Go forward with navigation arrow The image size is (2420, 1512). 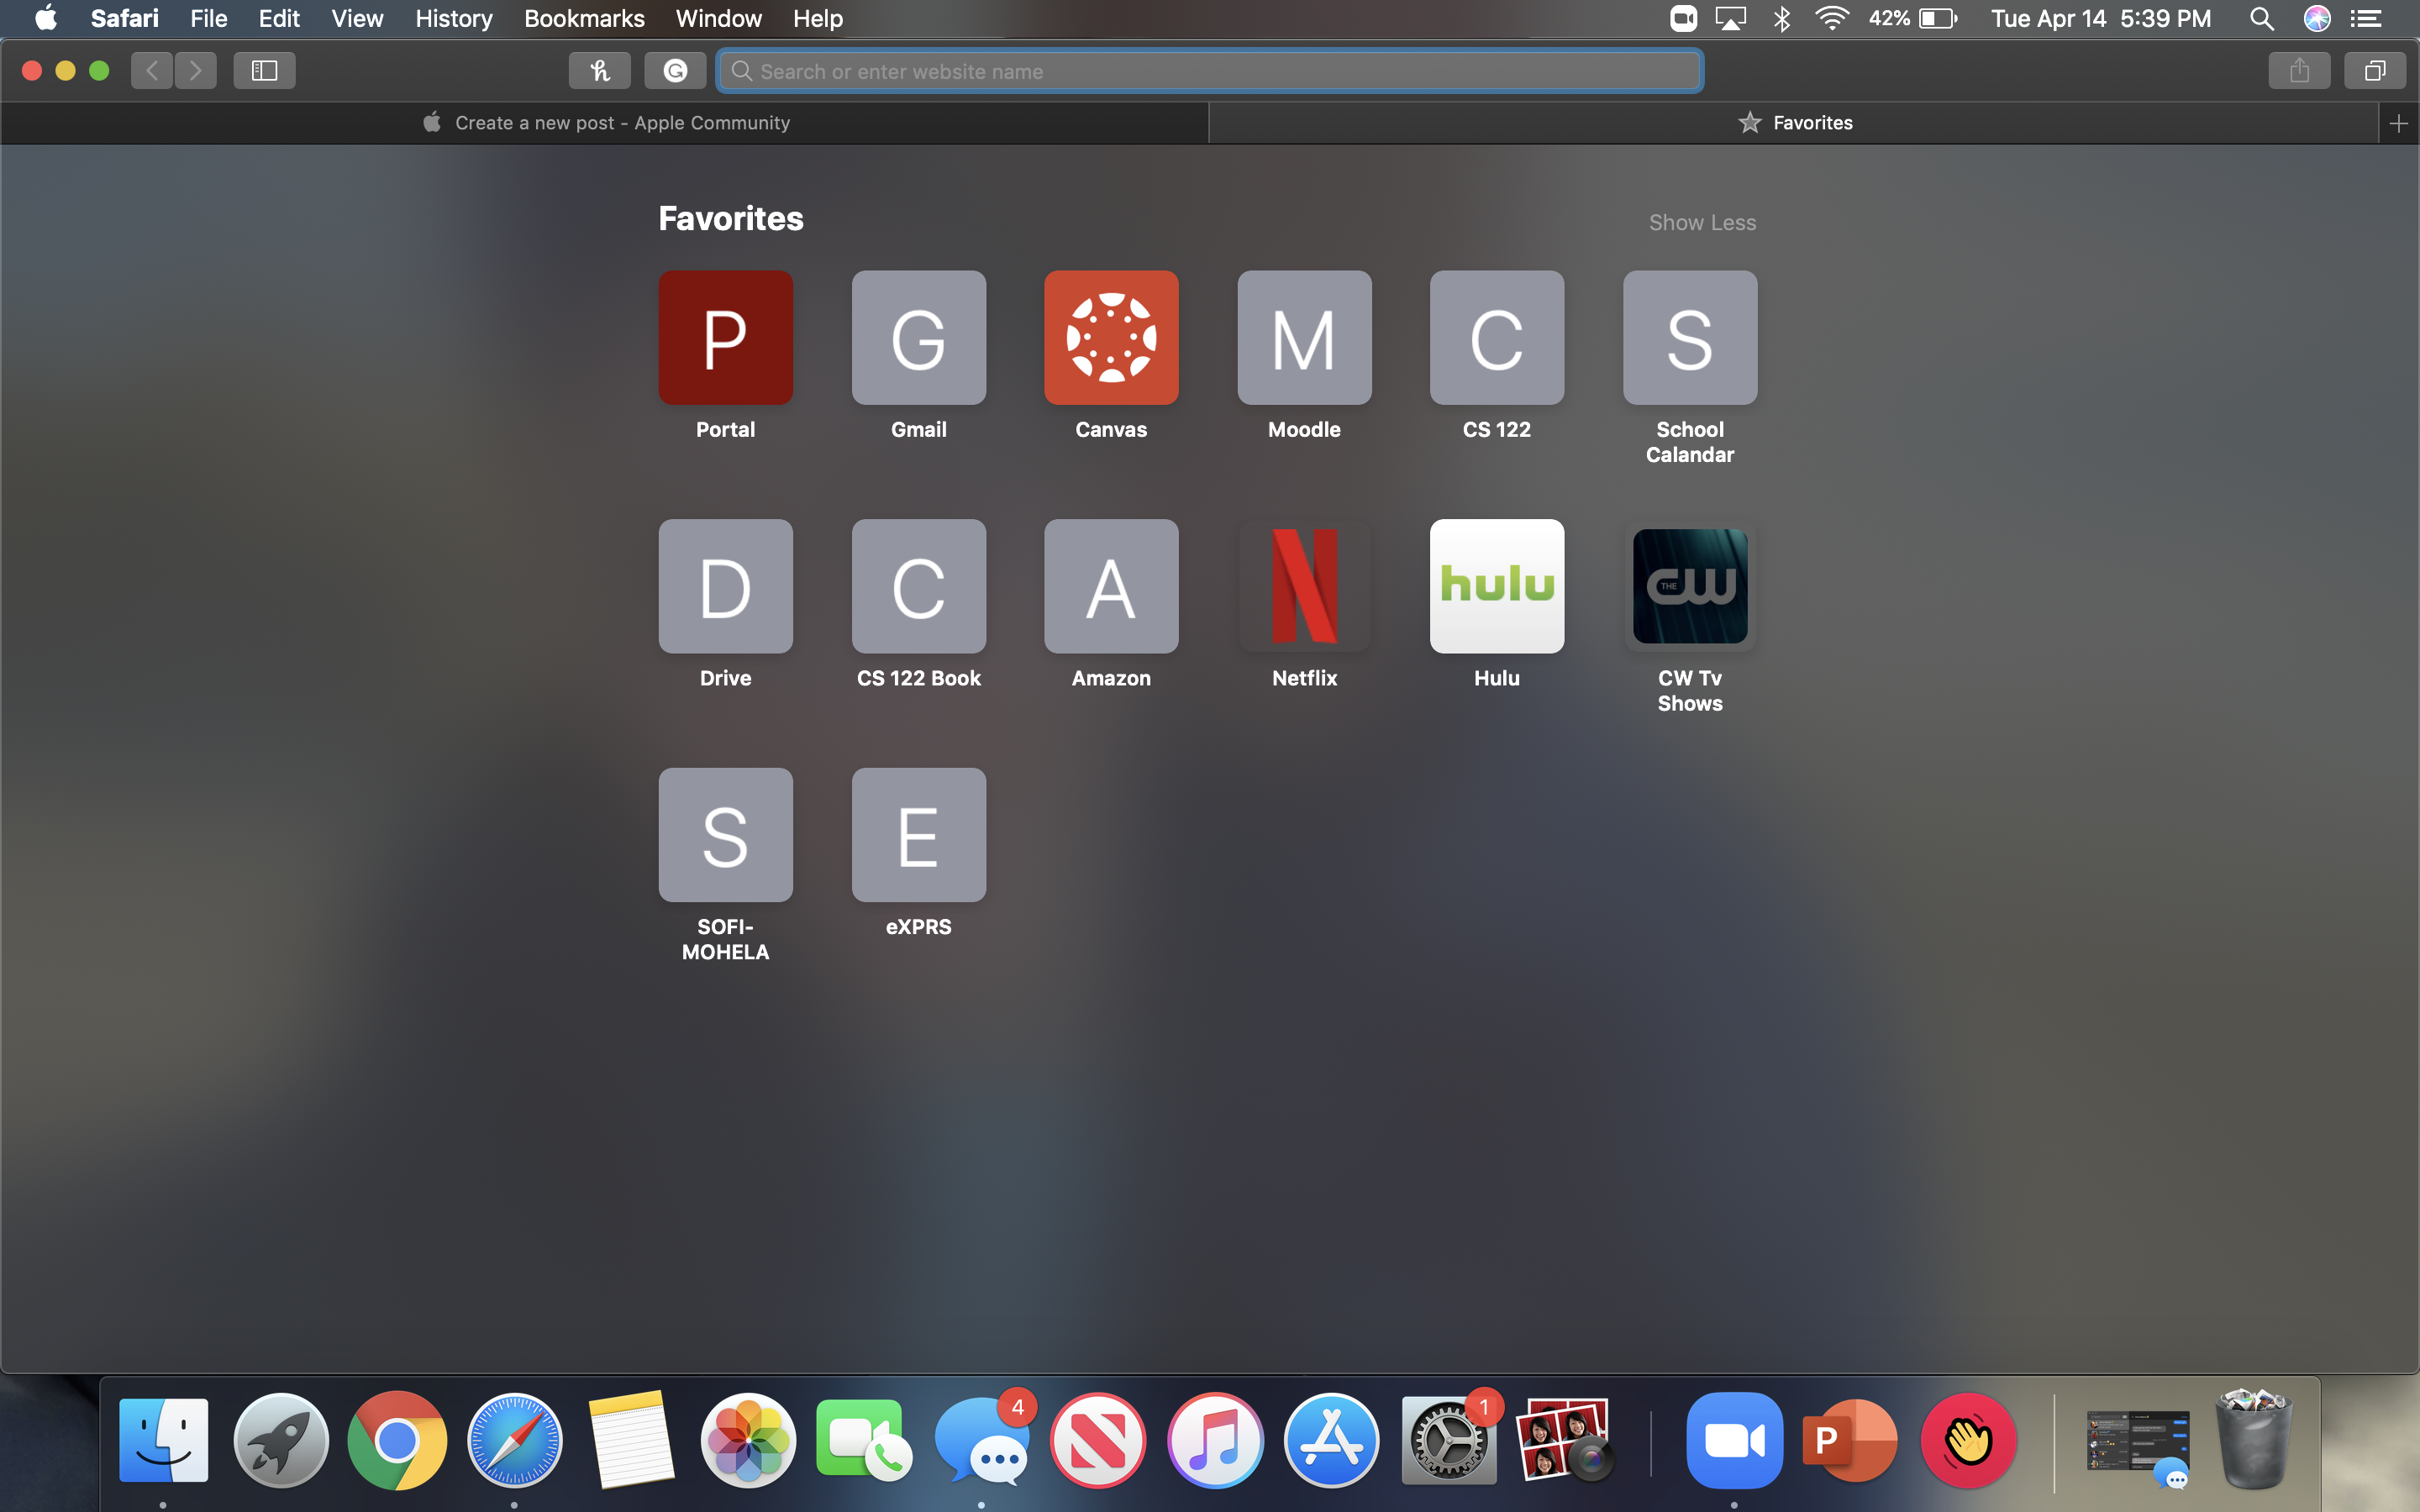[x=196, y=71]
